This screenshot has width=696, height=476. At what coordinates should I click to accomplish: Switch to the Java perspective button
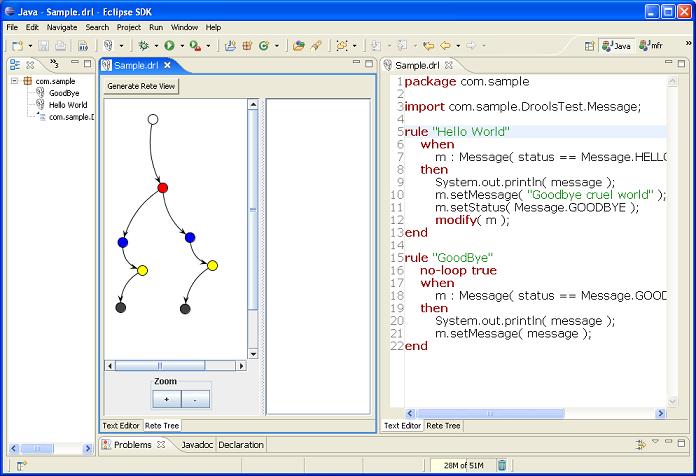(616, 46)
